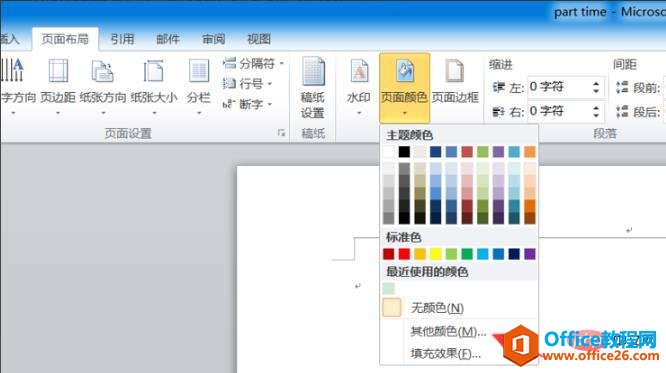The image size is (666, 373).
Task: Expand the Hyphenation (断字) dropdown arrow
Action: click(x=270, y=104)
